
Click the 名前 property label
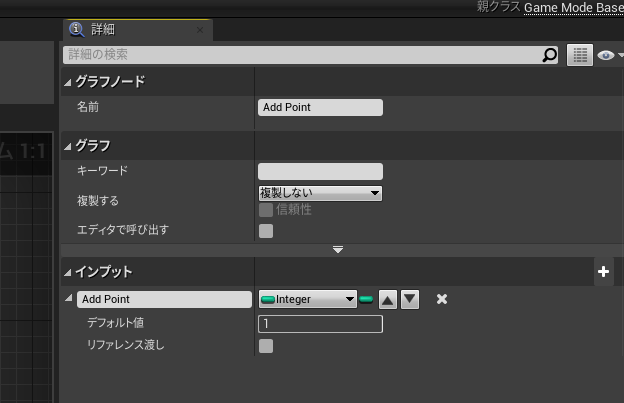(88, 107)
